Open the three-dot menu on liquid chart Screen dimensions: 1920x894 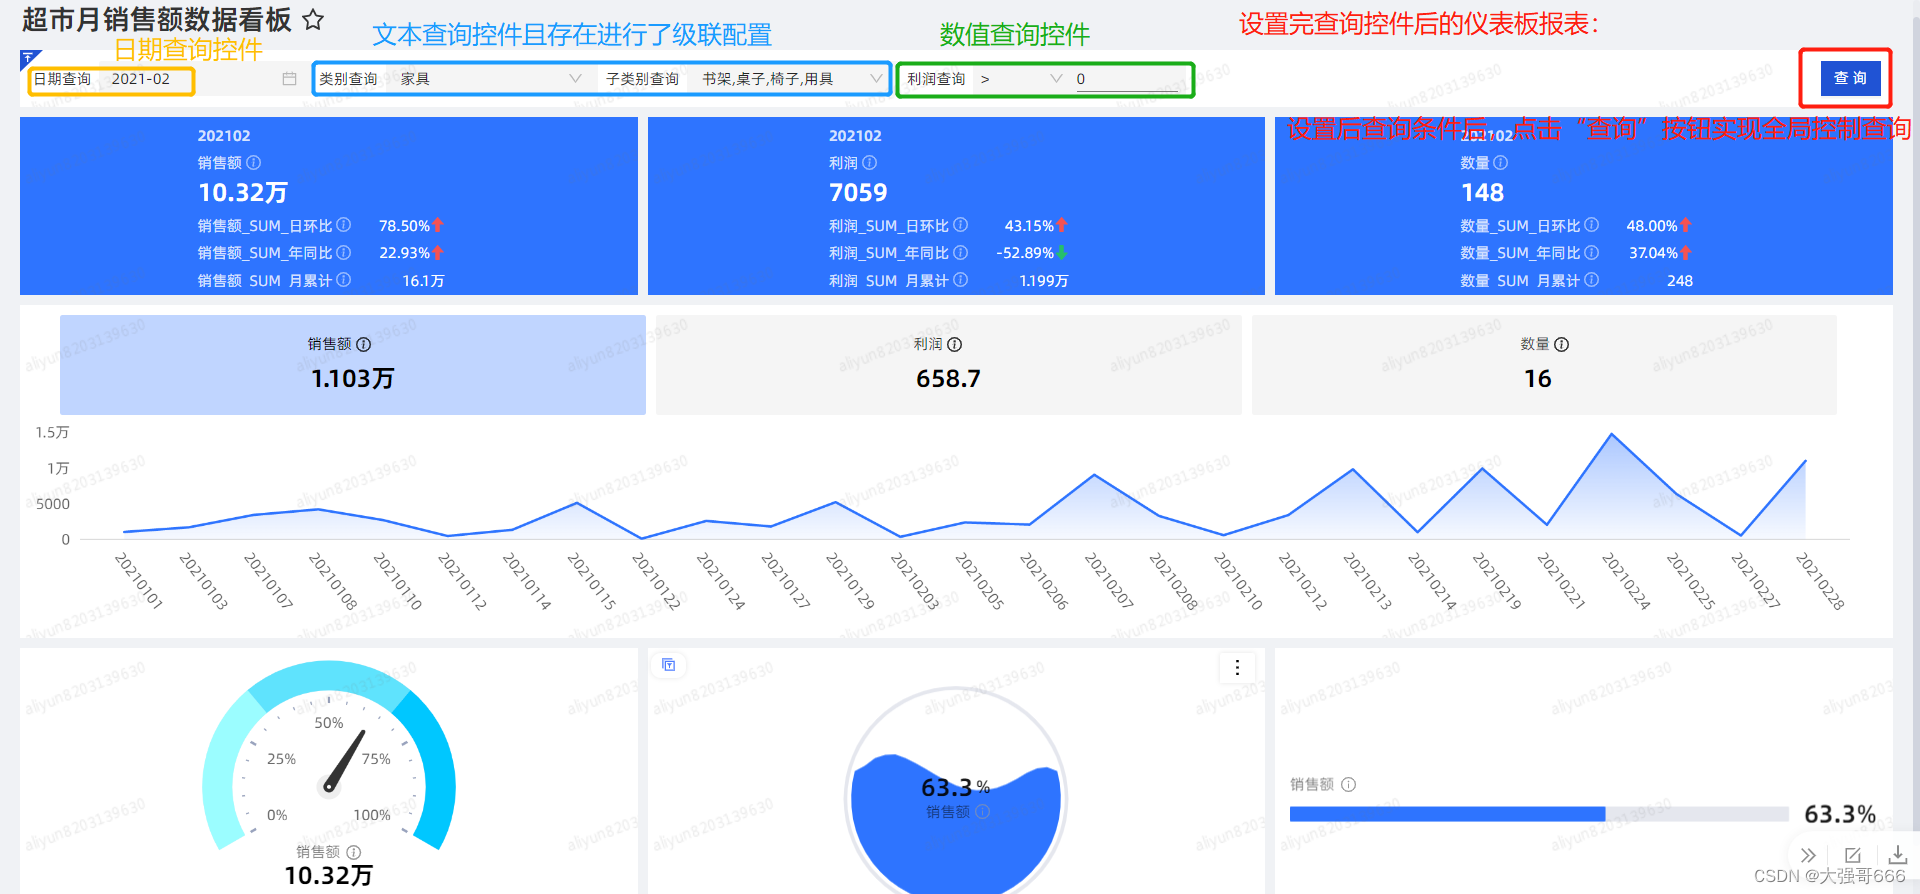[1237, 667]
